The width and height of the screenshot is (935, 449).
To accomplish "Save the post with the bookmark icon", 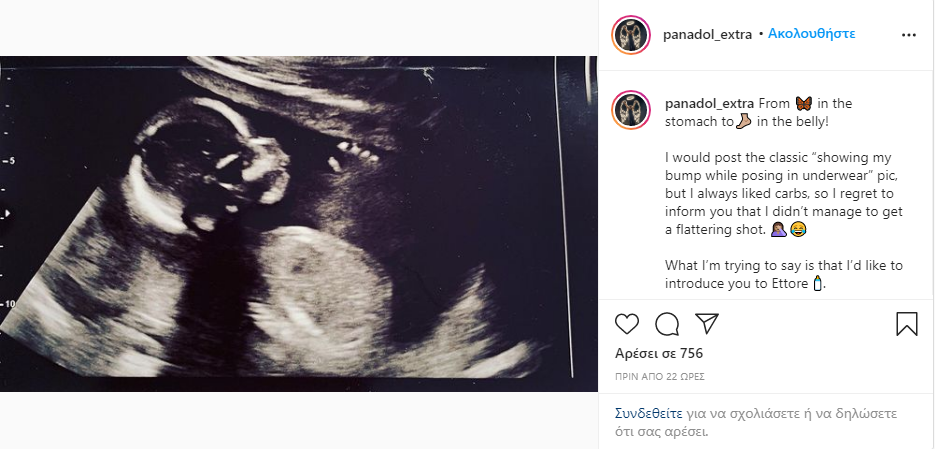I will [906, 324].
